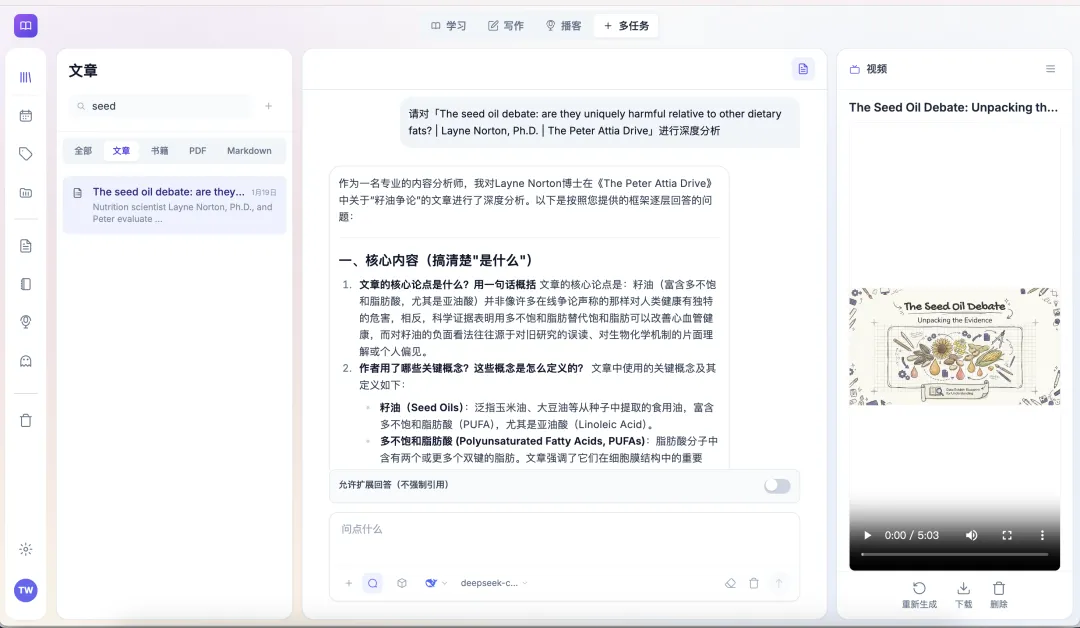Open the DeepSeek provider dropdown

pyautogui.click(x=435, y=583)
